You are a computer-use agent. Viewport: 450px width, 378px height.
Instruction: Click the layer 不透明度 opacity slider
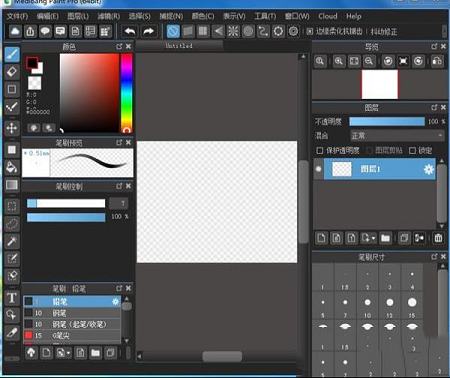tap(387, 121)
